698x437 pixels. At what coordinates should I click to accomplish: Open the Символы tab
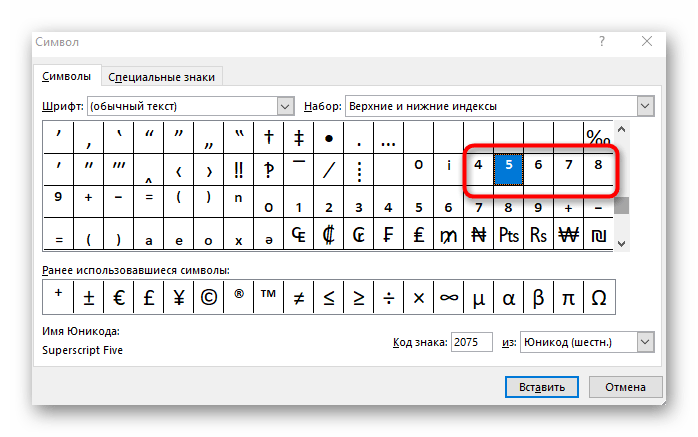(x=67, y=76)
